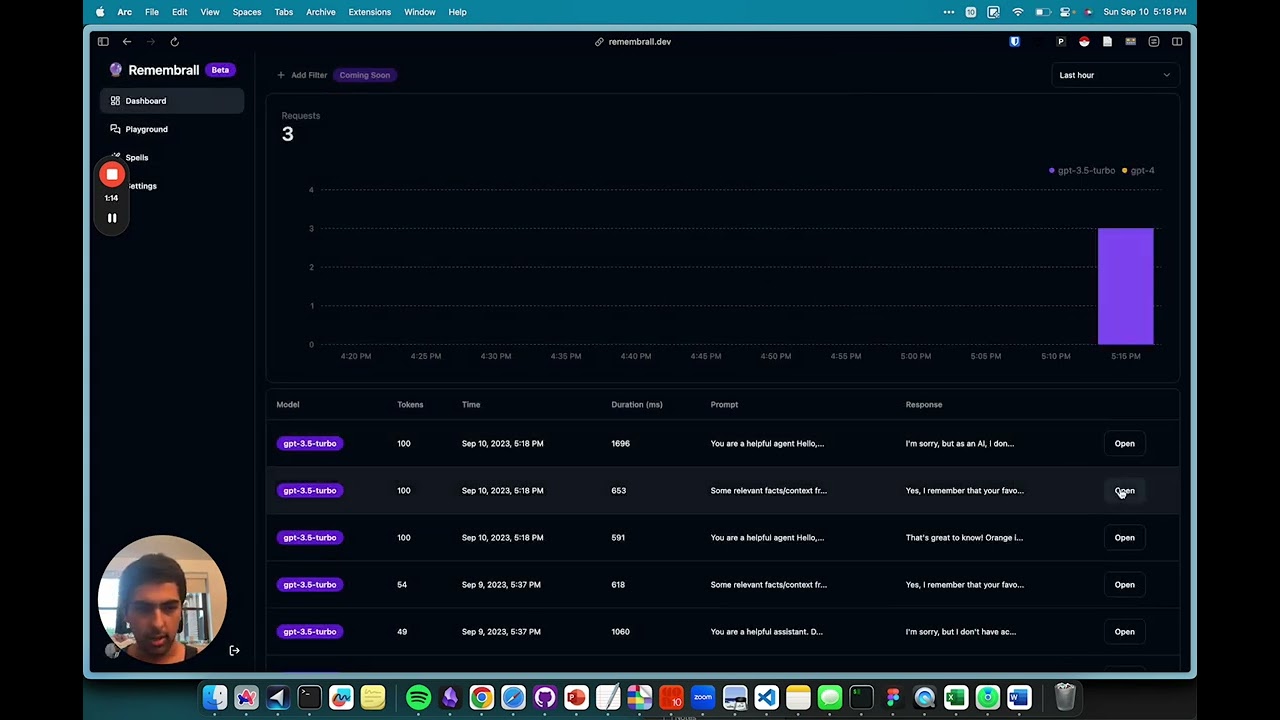Open the Dashboard page in sidebar
The image size is (1280, 720).
pos(171,101)
